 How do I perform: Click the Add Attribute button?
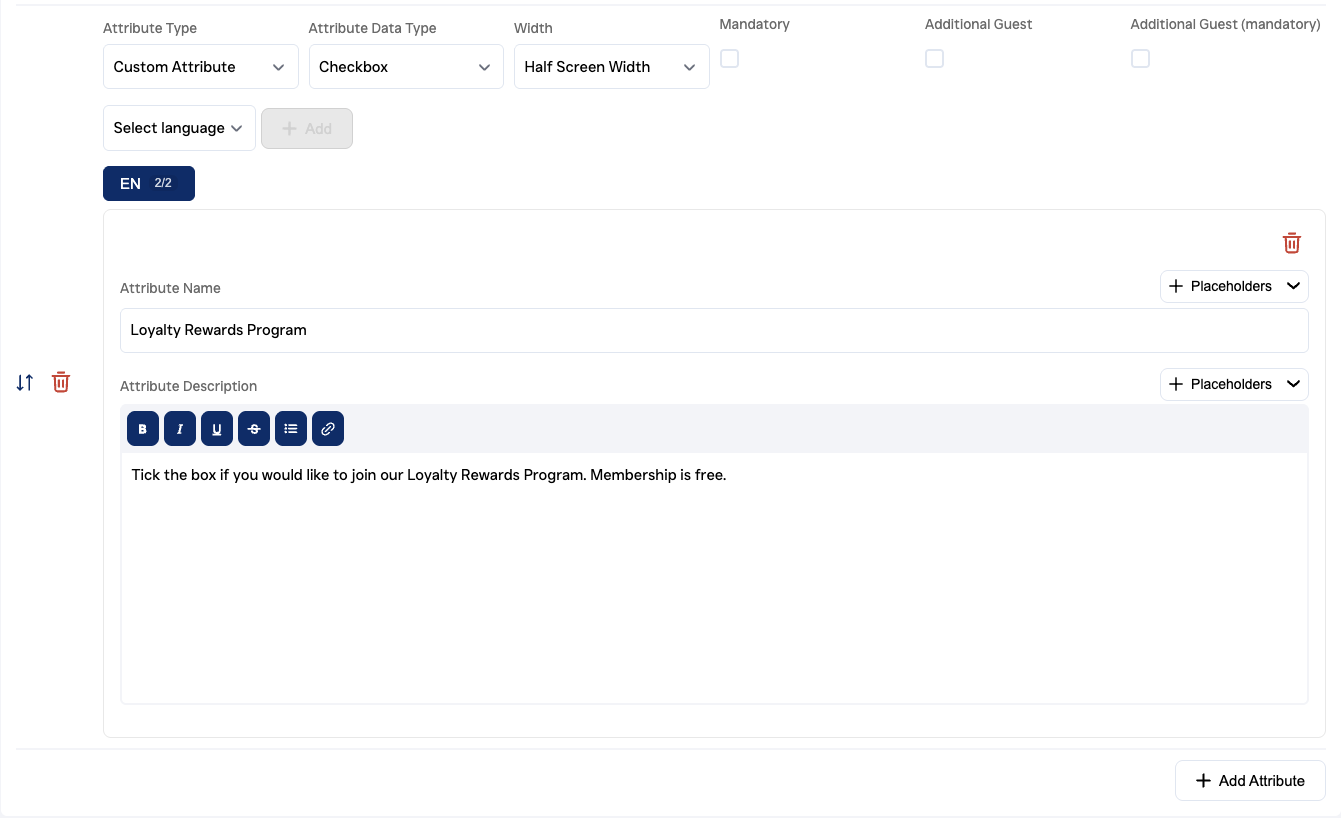[x=1250, y=781]
